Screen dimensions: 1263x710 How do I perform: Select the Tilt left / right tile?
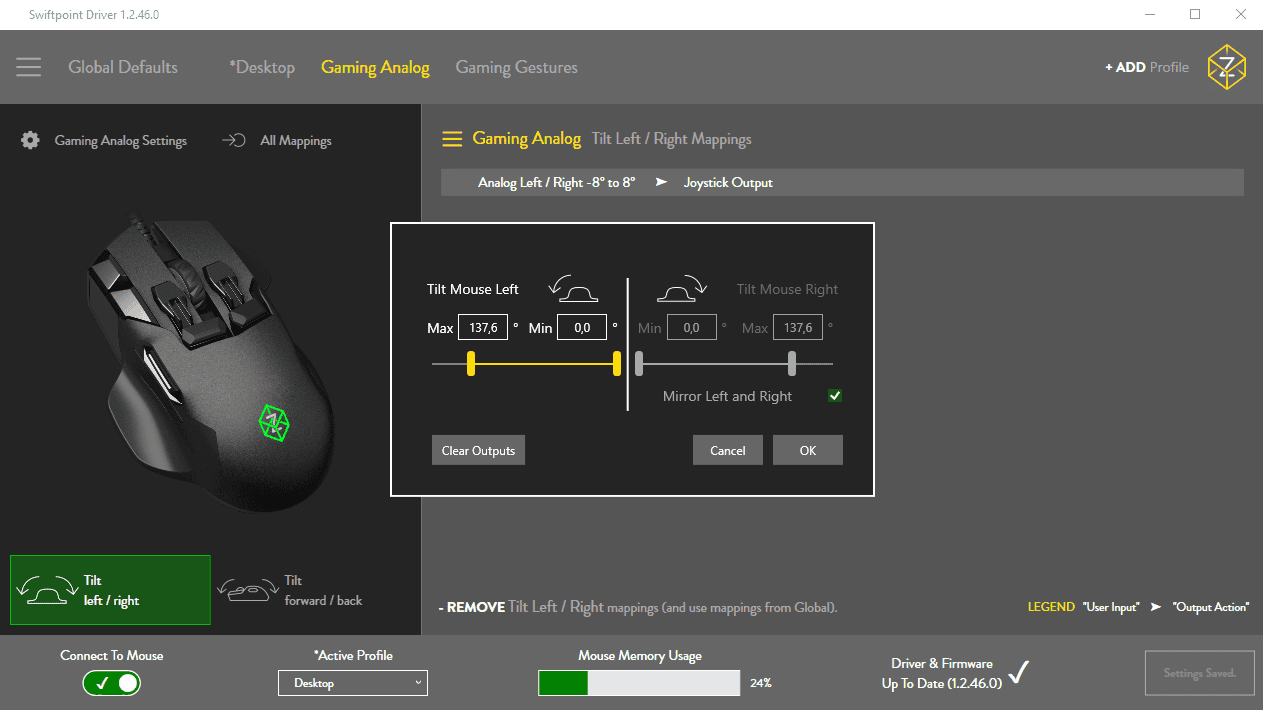110,590
